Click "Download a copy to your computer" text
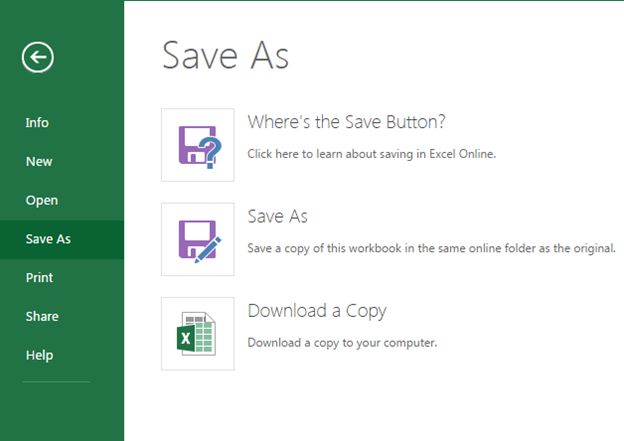Viewport: 624px width, 441px height. click(342, 343)
